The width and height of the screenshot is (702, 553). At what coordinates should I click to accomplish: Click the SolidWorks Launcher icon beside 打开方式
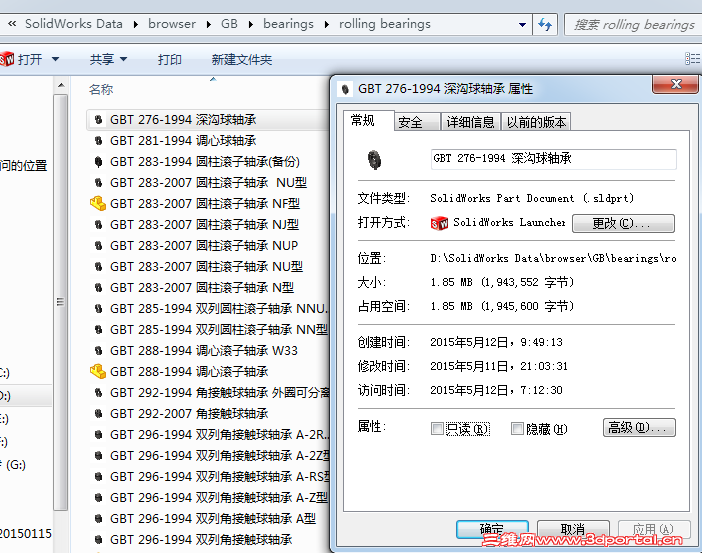click(x=439, y=223)
